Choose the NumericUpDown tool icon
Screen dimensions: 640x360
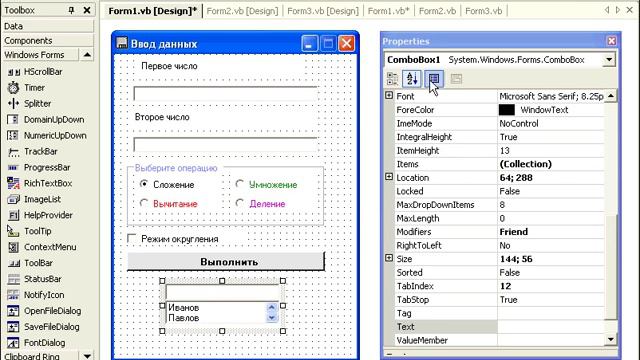(x=13, y=136)
